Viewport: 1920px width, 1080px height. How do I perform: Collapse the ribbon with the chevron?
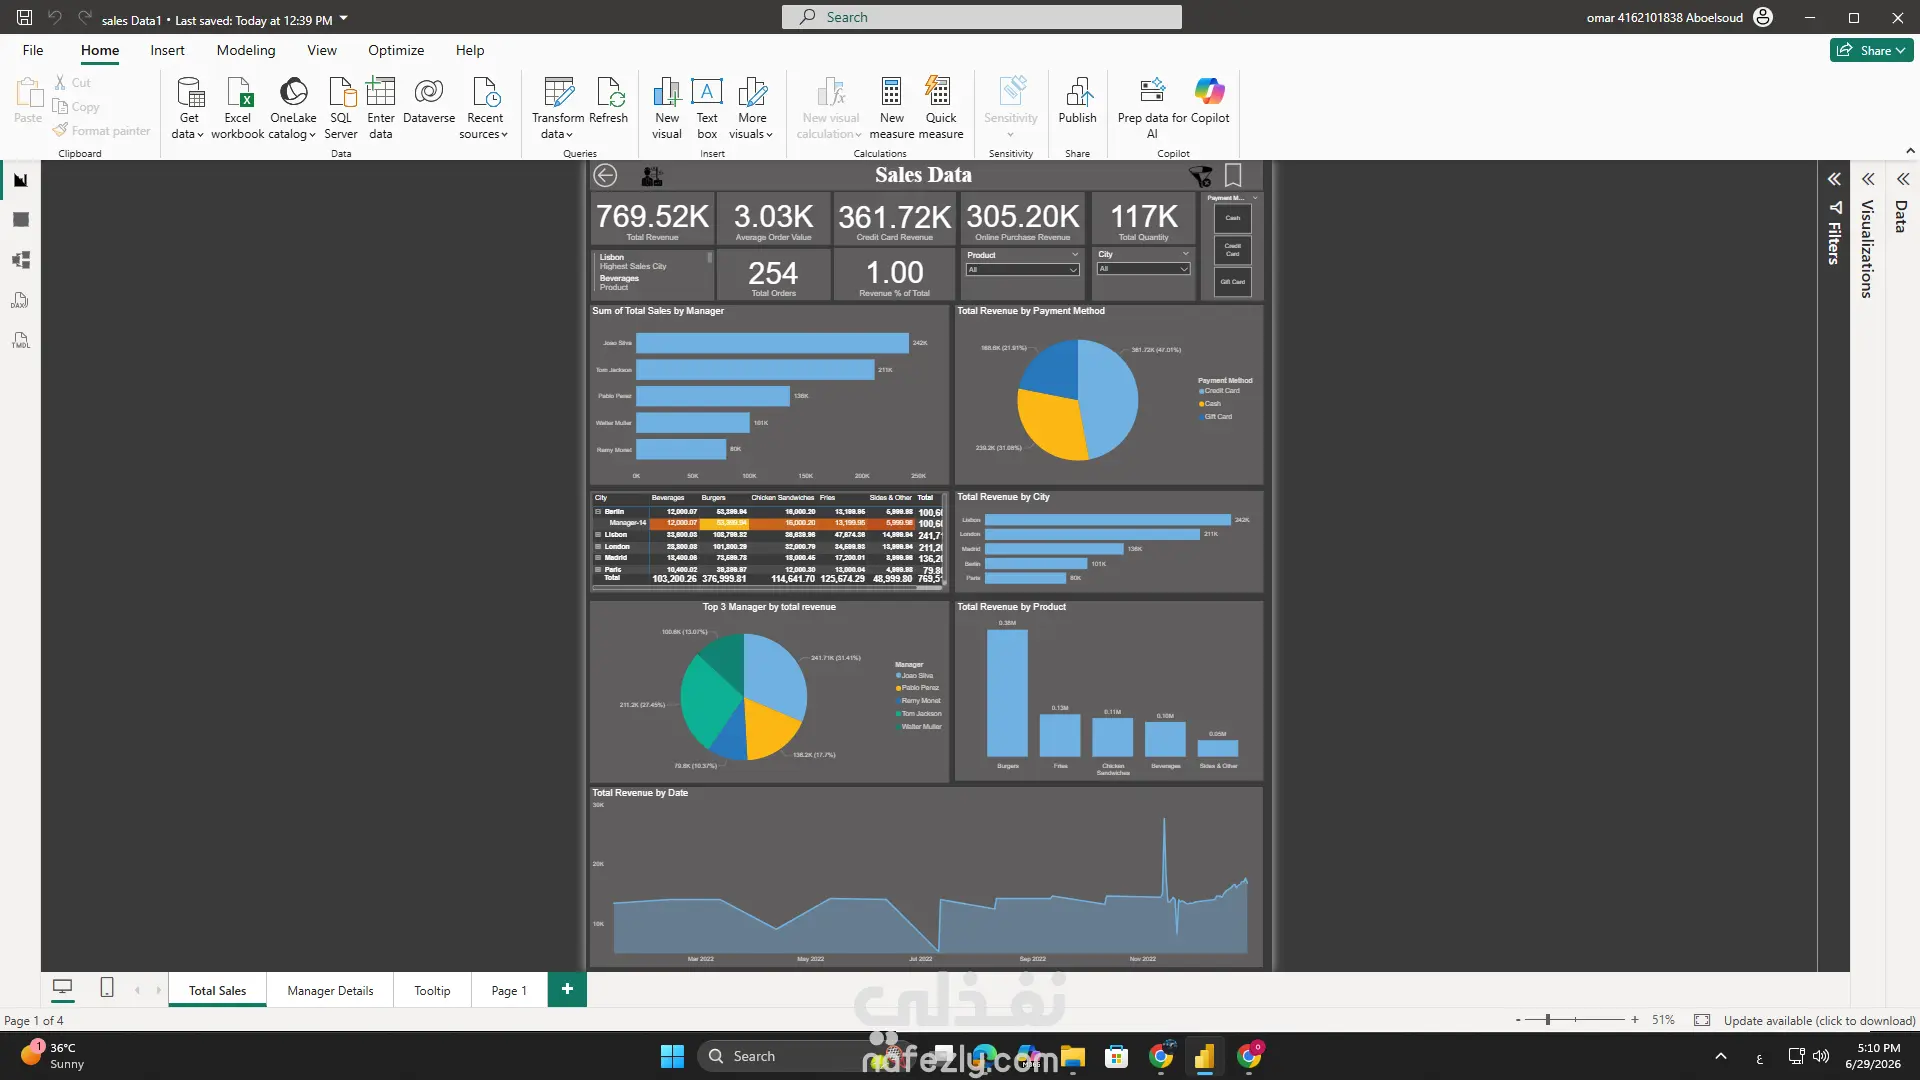[1910, 151]
